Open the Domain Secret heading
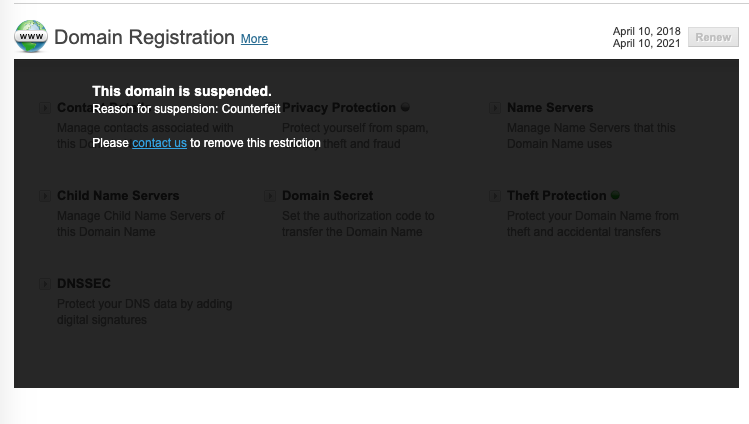 (328, 195)
